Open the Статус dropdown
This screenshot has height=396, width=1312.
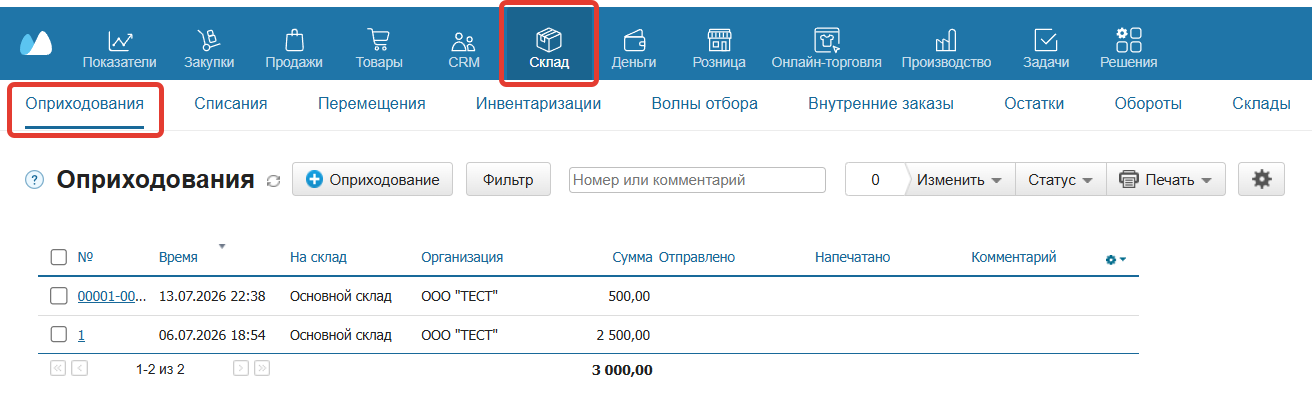(x=1061, y=180)
